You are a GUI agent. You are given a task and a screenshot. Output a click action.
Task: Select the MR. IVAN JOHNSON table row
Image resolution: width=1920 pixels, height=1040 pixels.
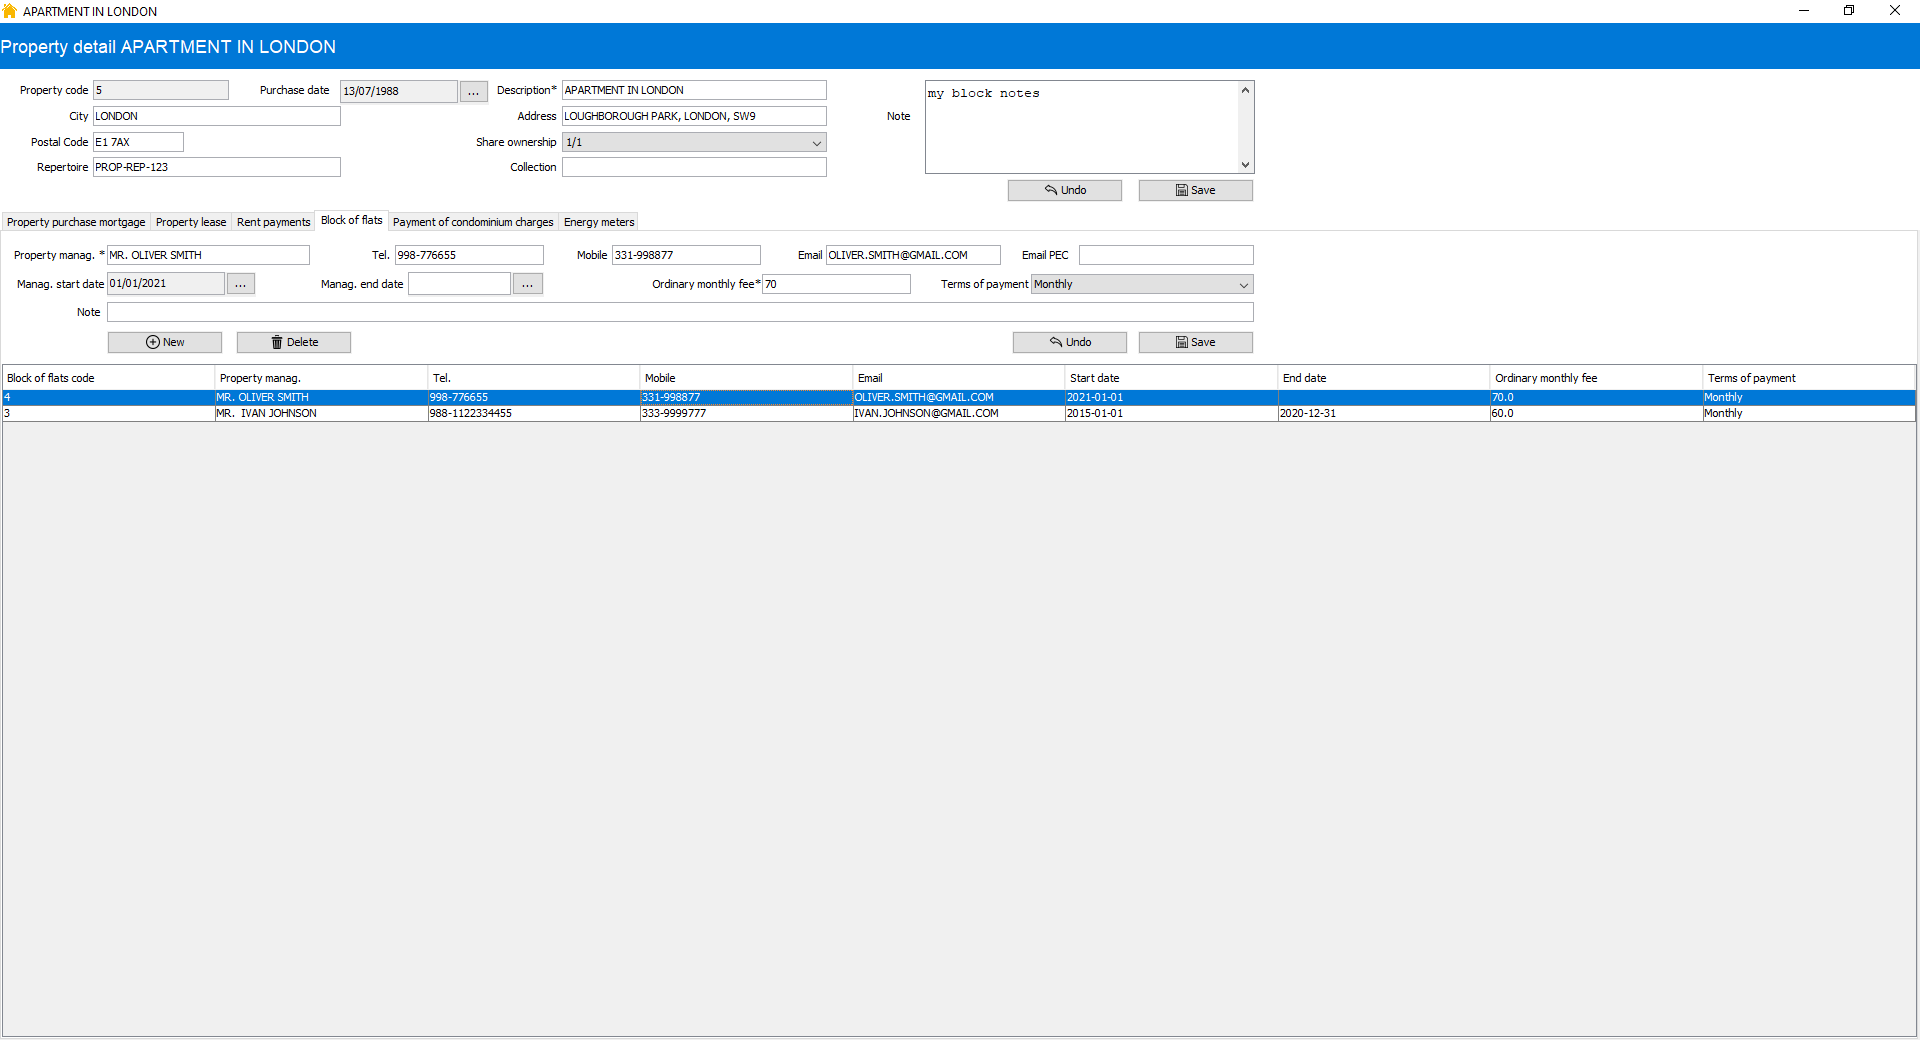[x=266, y=413]
